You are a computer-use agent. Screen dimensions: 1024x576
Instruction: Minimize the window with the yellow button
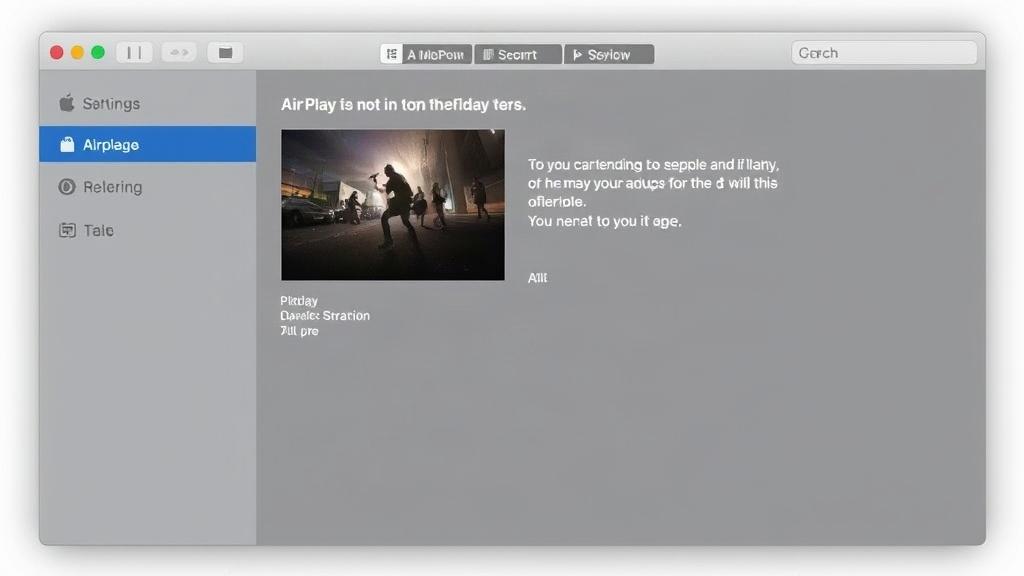[77, 52]
